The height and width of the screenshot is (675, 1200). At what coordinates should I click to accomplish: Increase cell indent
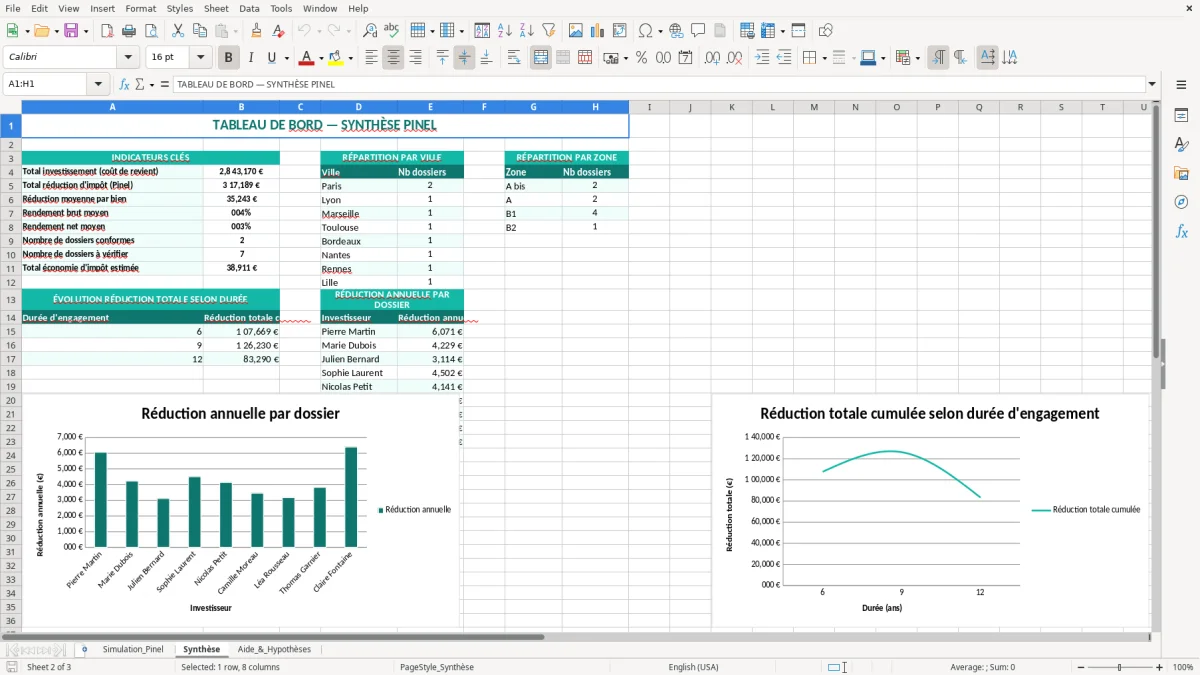point(762,58)
